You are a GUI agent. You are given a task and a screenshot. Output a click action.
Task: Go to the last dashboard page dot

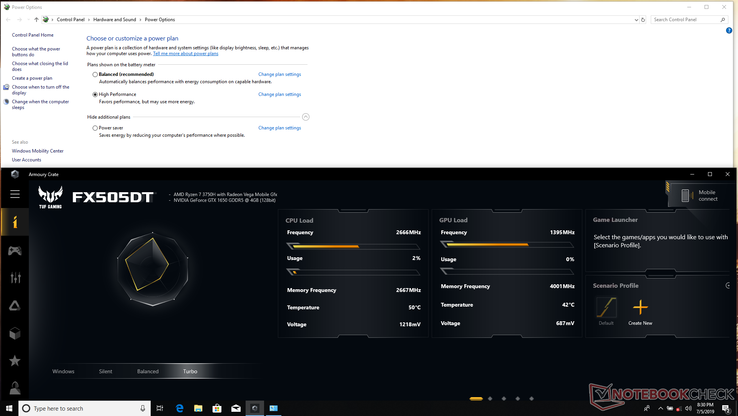[531, 399]
